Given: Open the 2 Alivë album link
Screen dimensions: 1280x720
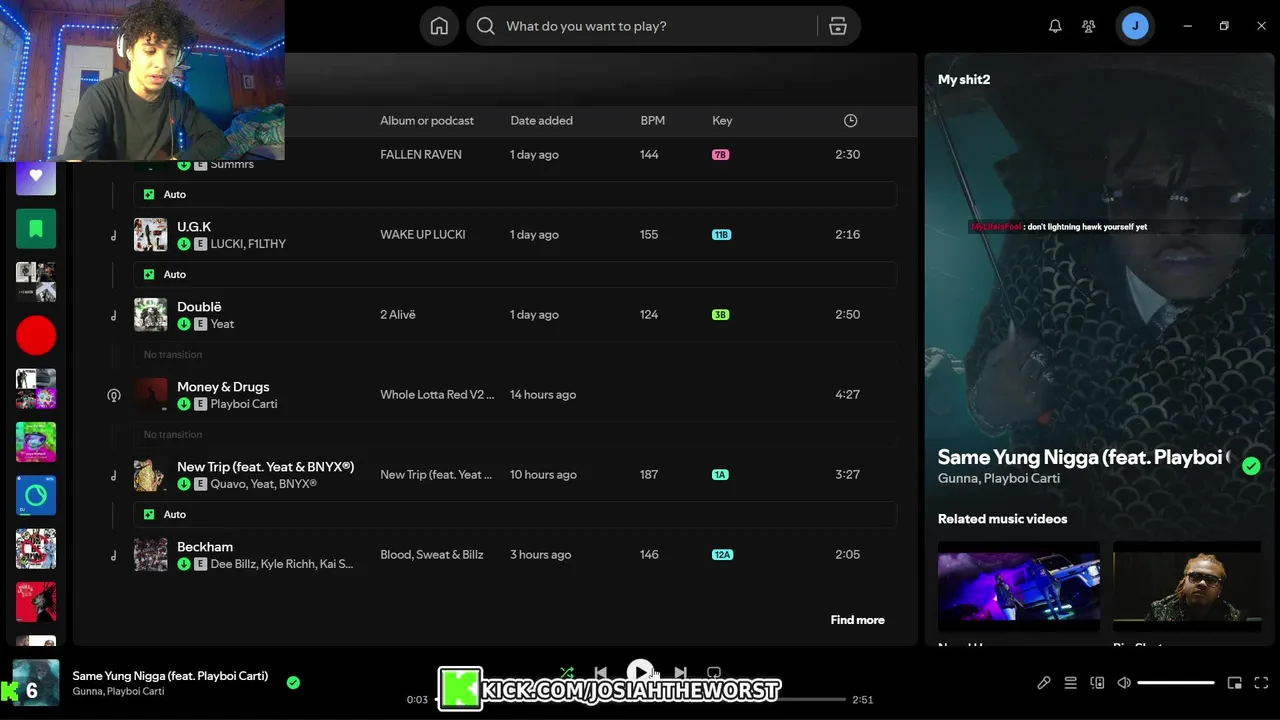Looking at the screenshot, I should (x=398, y=315).
